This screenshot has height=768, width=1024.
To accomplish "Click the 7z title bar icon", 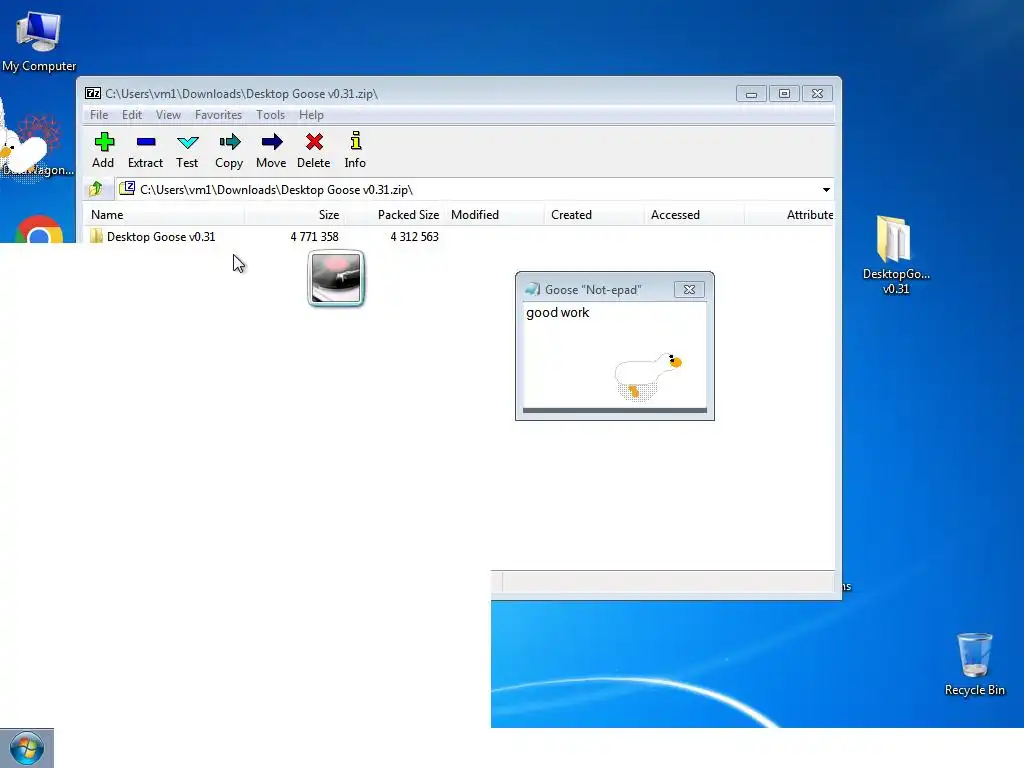I will coord(93,93).
